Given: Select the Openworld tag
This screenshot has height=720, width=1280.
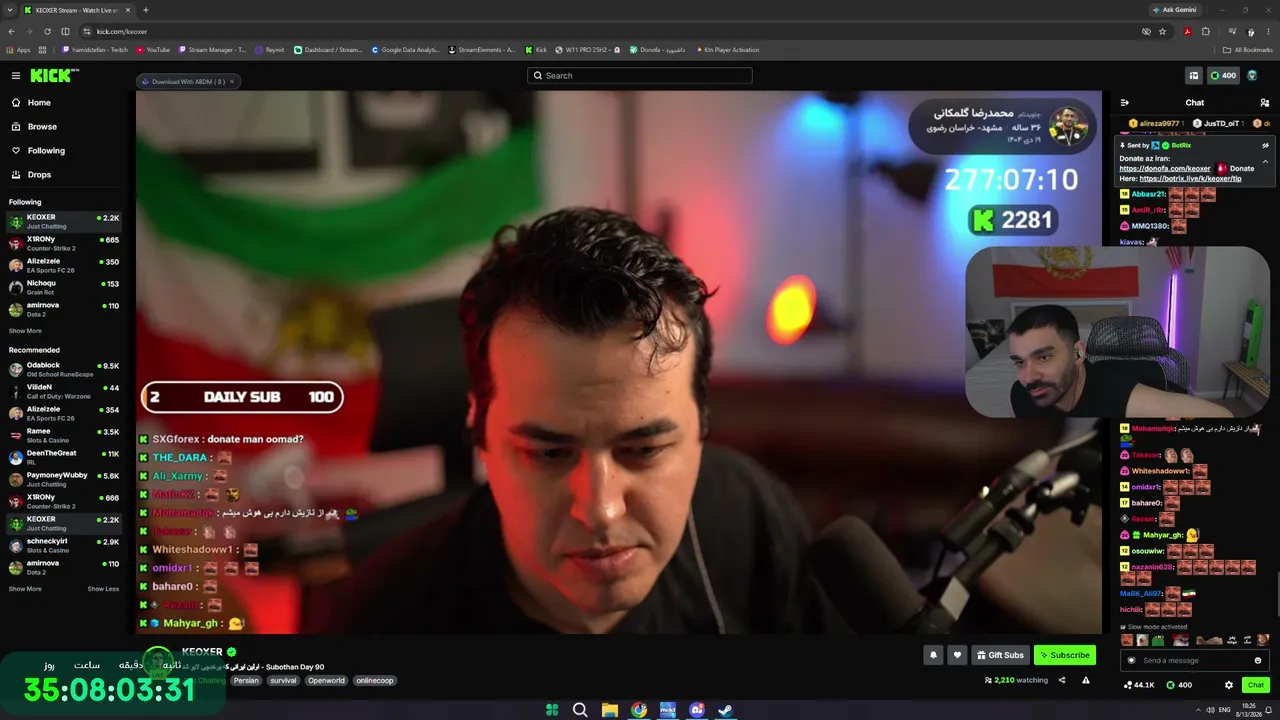Looking at the screenshot, I should [326, 681].
